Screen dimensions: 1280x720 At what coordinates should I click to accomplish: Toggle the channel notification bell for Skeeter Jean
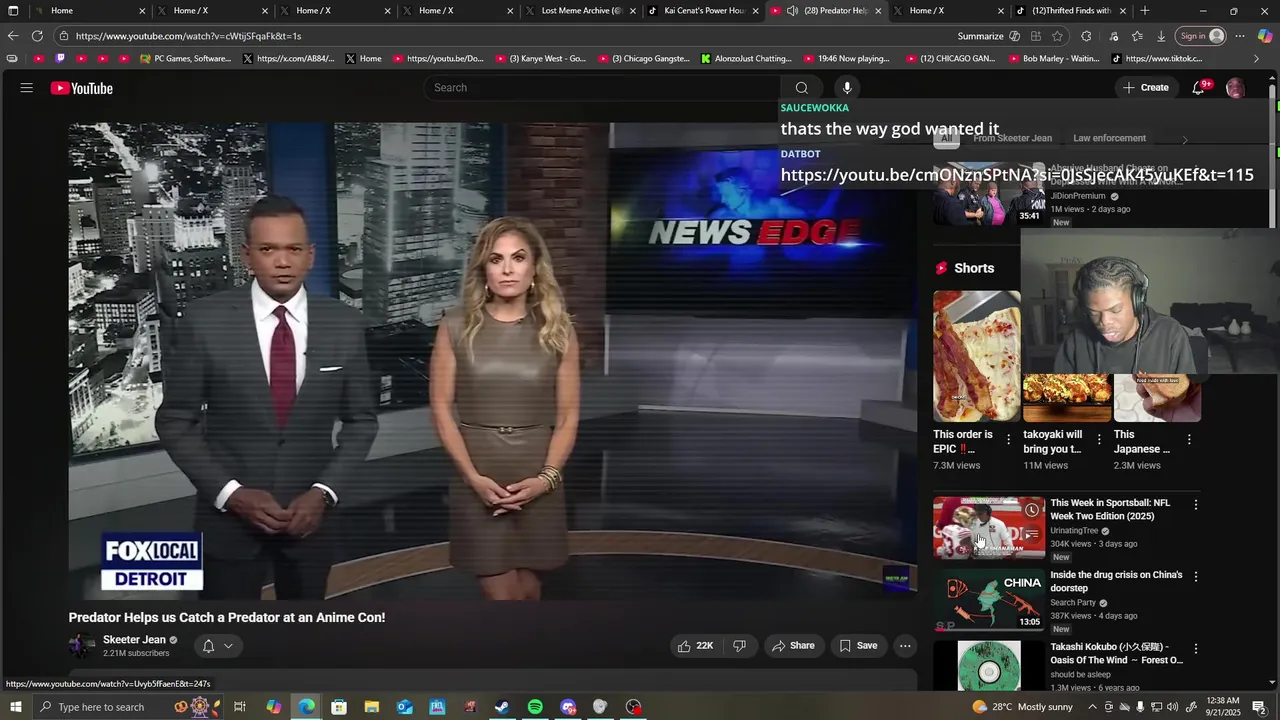point(217,646)
